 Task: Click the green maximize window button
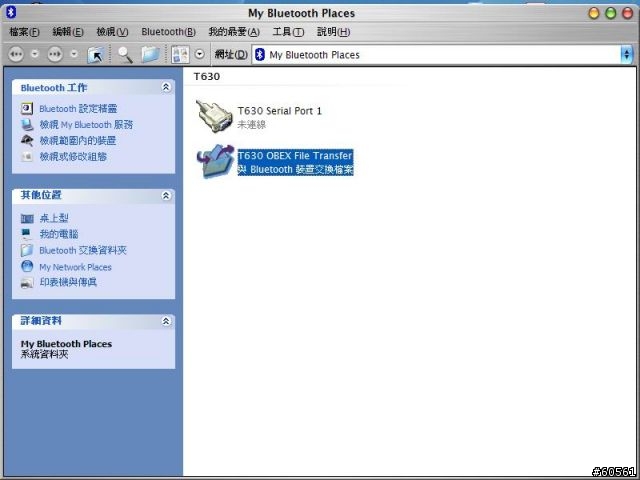(611, 13)
